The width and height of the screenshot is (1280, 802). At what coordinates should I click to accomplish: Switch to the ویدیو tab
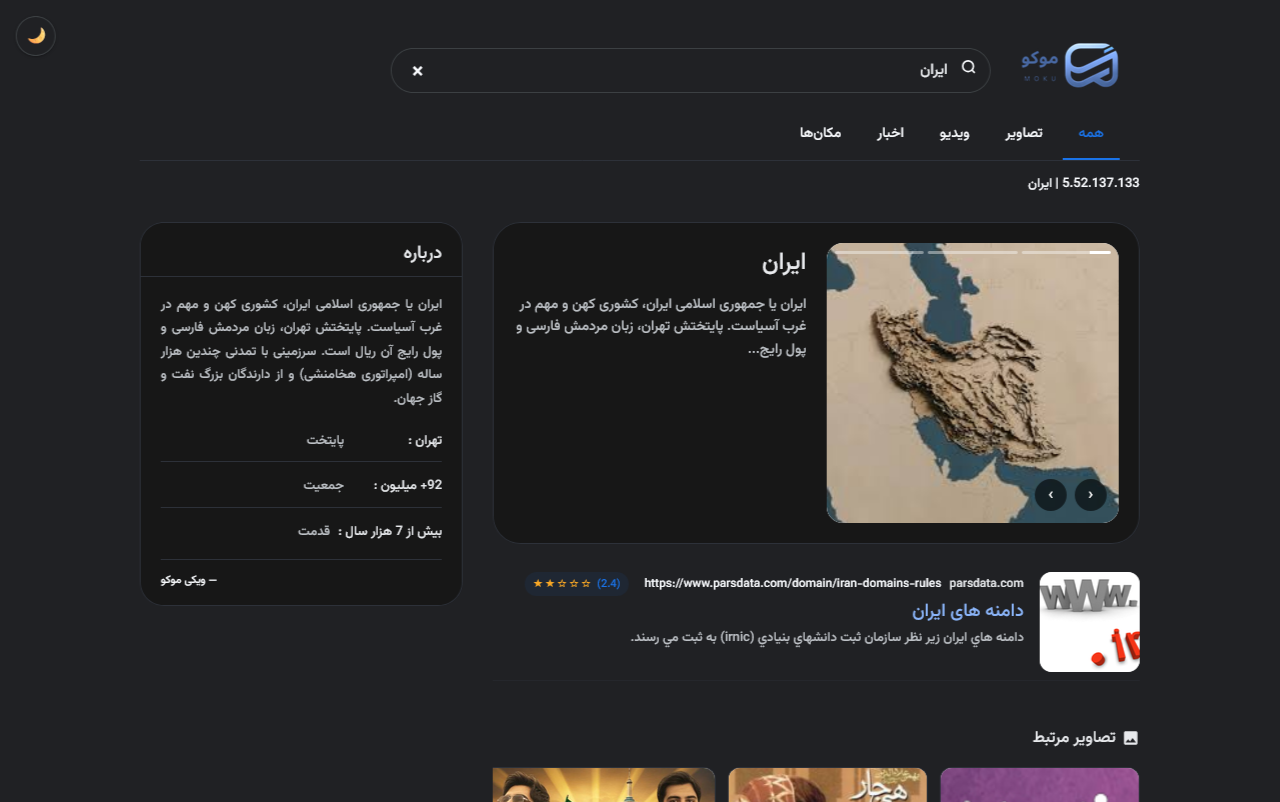(x=954, y=133)
